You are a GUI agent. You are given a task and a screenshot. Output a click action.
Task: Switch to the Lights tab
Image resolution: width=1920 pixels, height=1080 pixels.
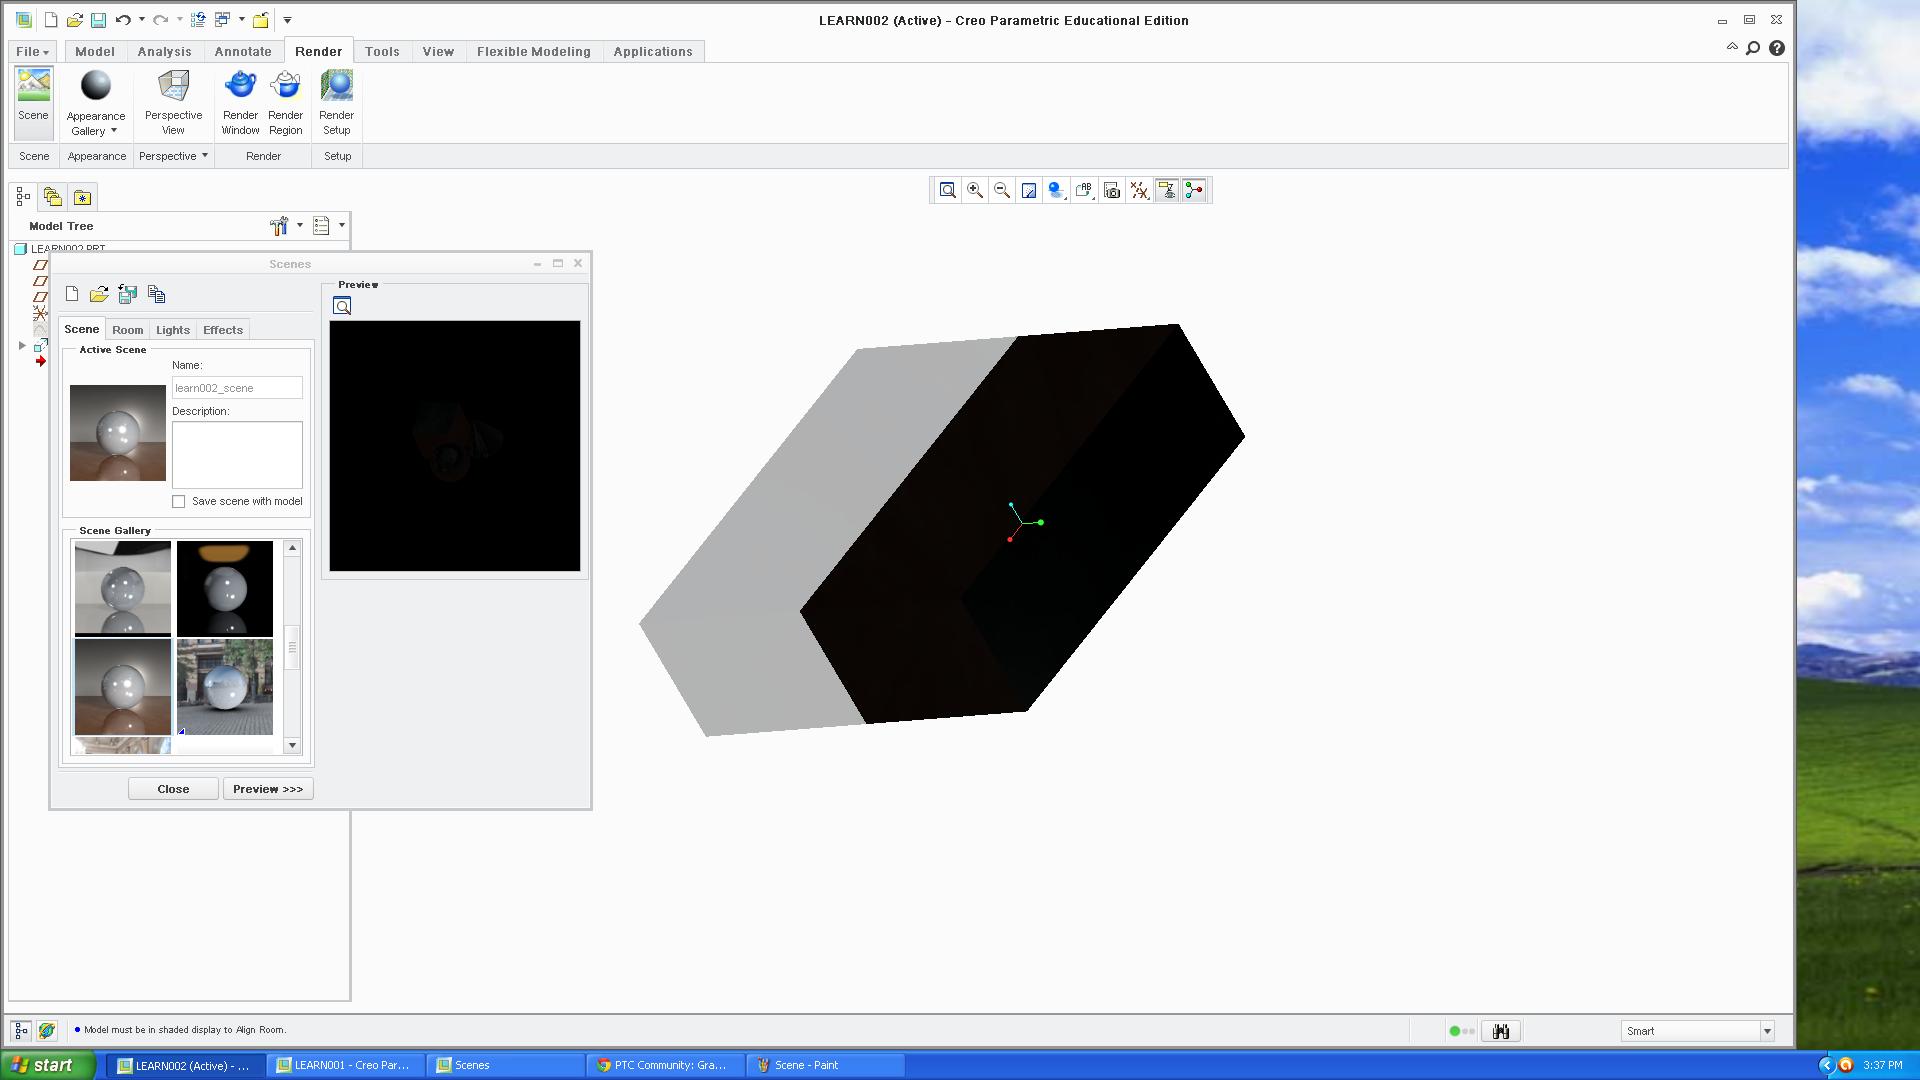[172, 330]
